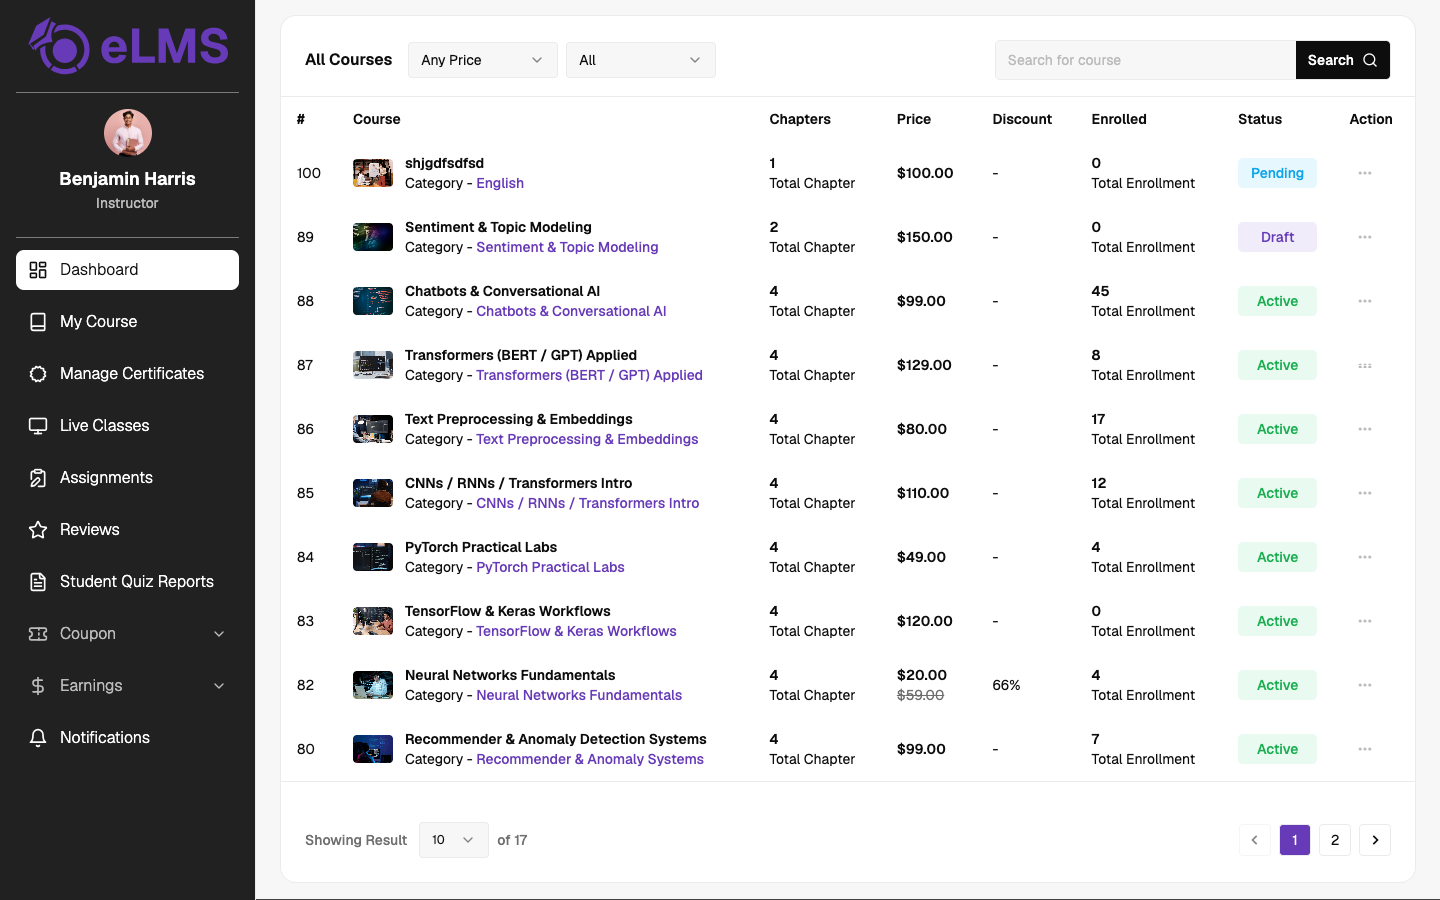This screenshot has width=1440, height=900.
Task: Click the Pending status badge
Action: pyautogui.click(x=1277, y=173)
